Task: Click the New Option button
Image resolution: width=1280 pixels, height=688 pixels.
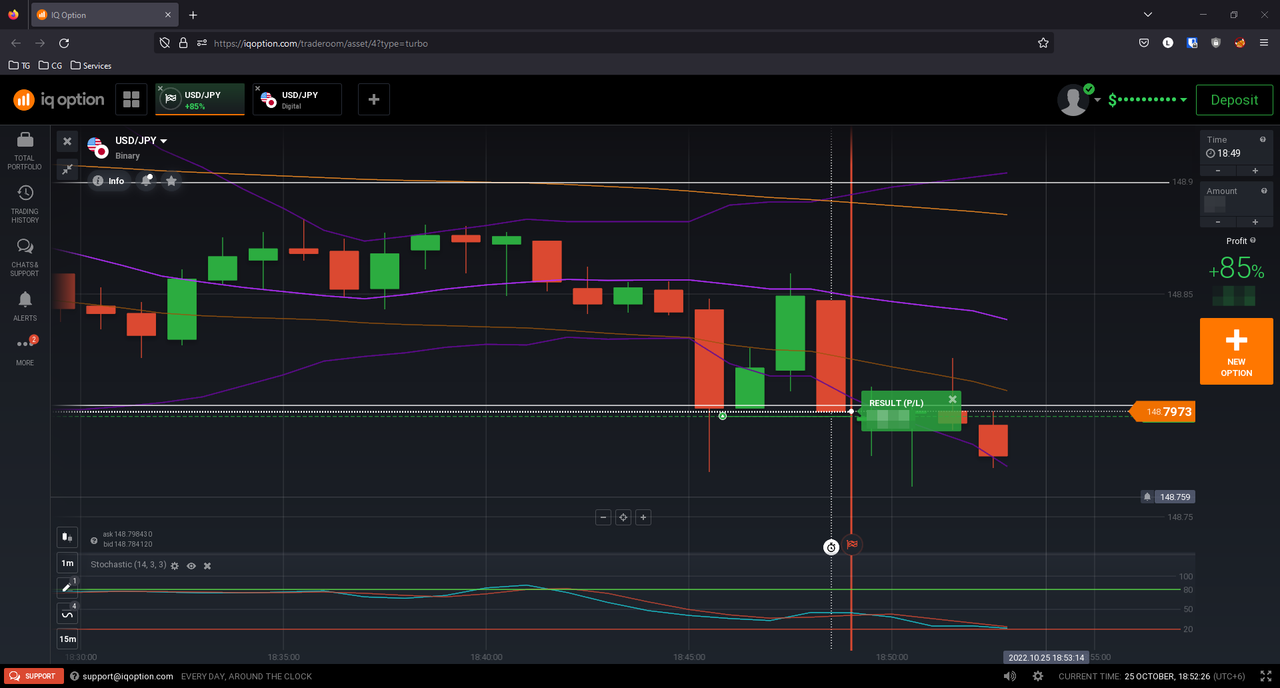Action: 1236,351
